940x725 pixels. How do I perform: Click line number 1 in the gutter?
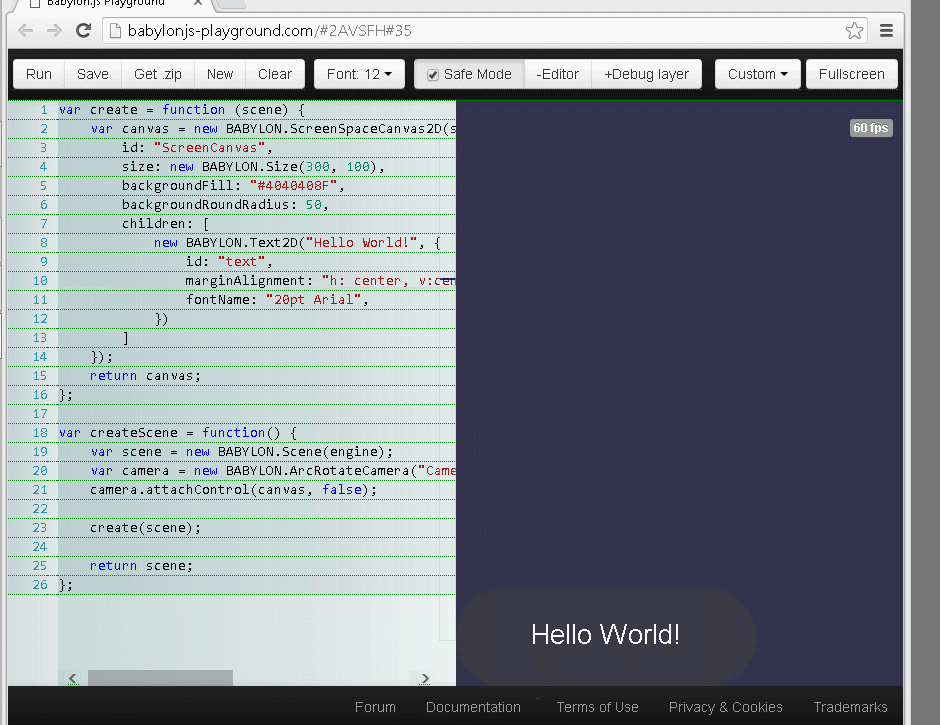pos(44,110)
